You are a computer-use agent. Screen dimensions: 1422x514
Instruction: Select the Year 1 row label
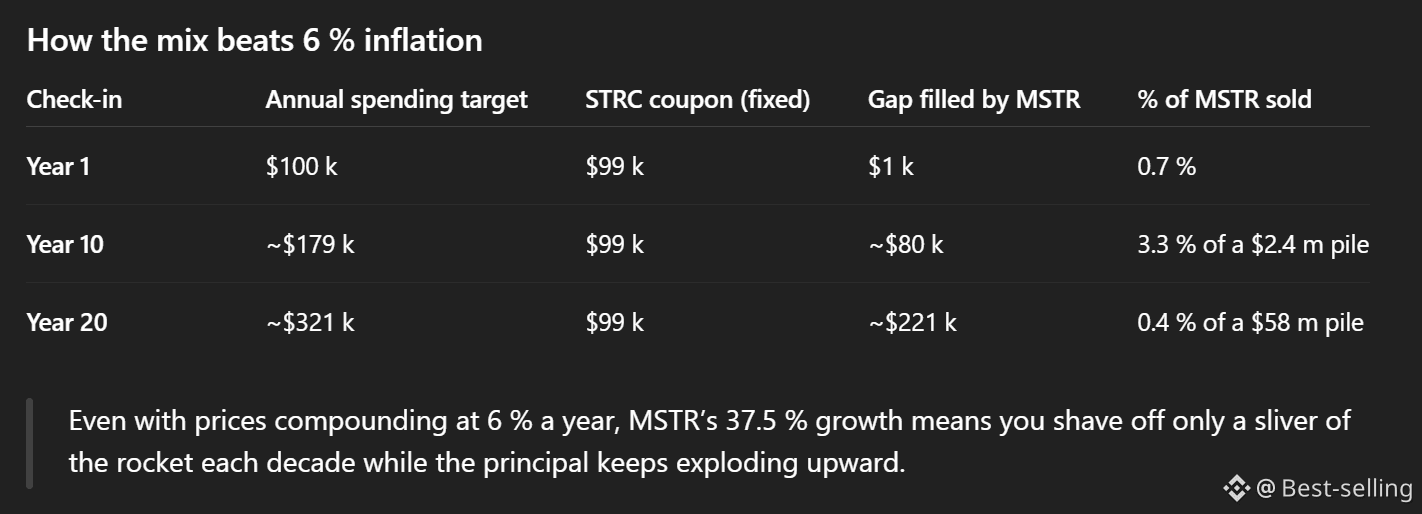tap(58, 166)
